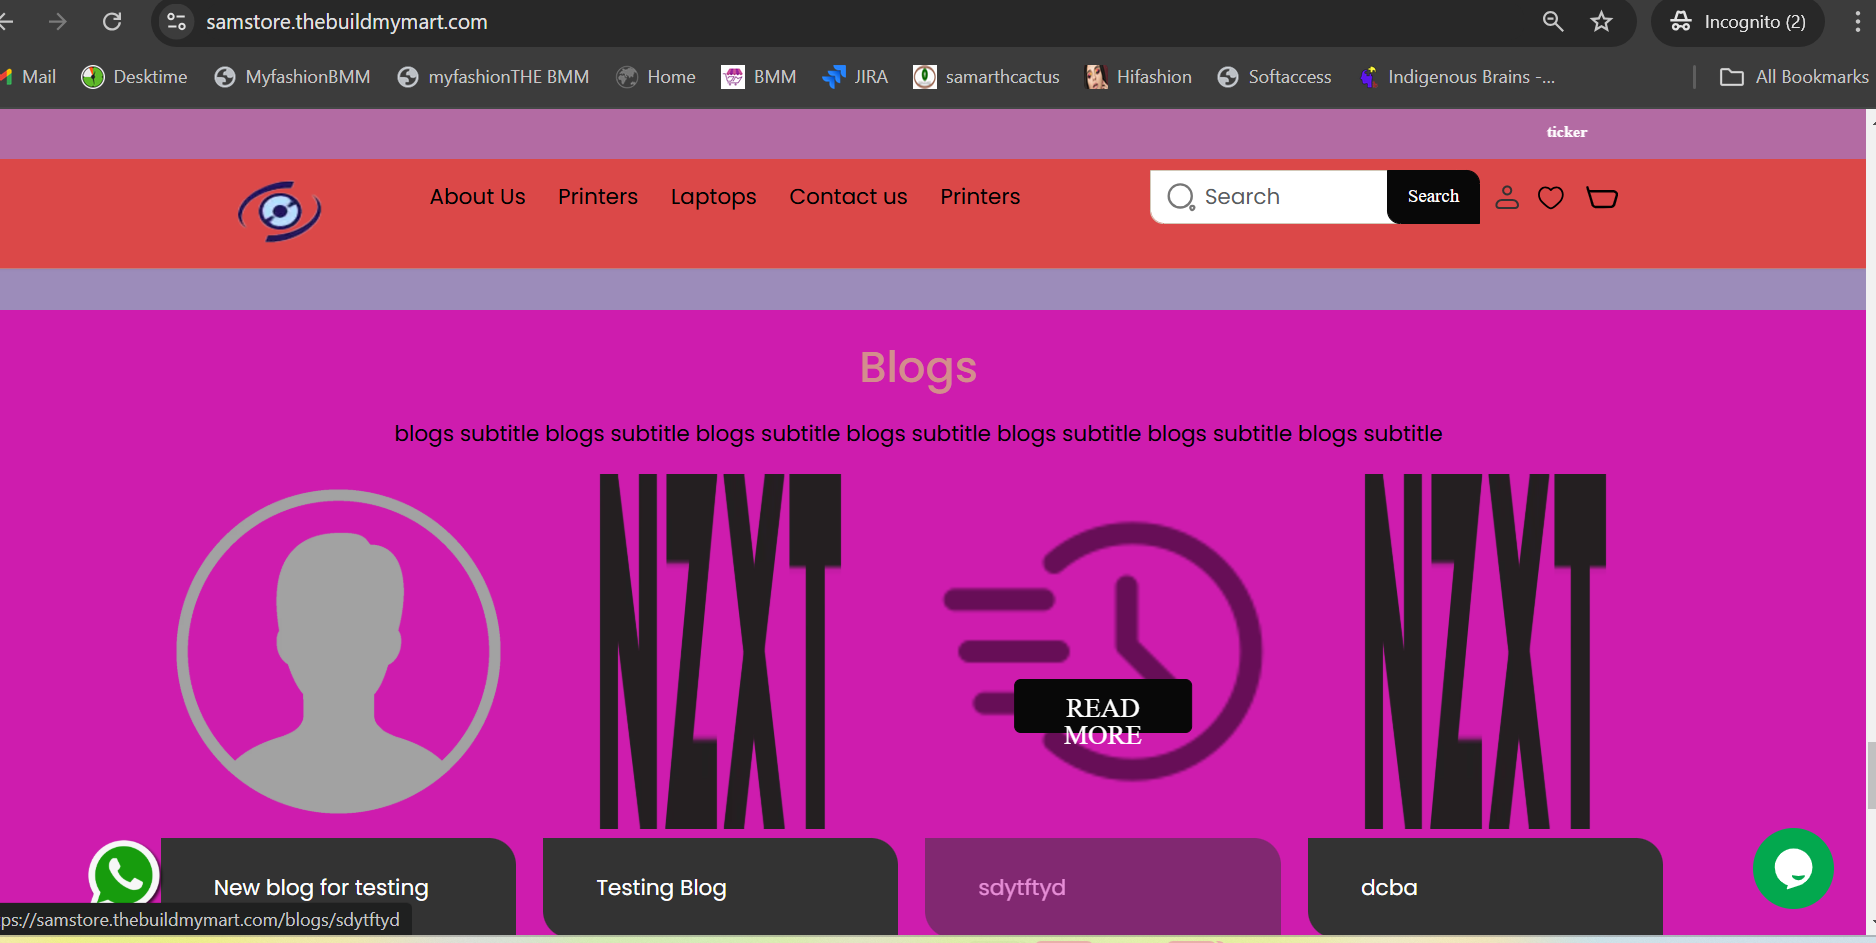This screenshot has height=943, width=1876.
Task: Open the Softaccess bookmark
Action: pos(1274,77)
